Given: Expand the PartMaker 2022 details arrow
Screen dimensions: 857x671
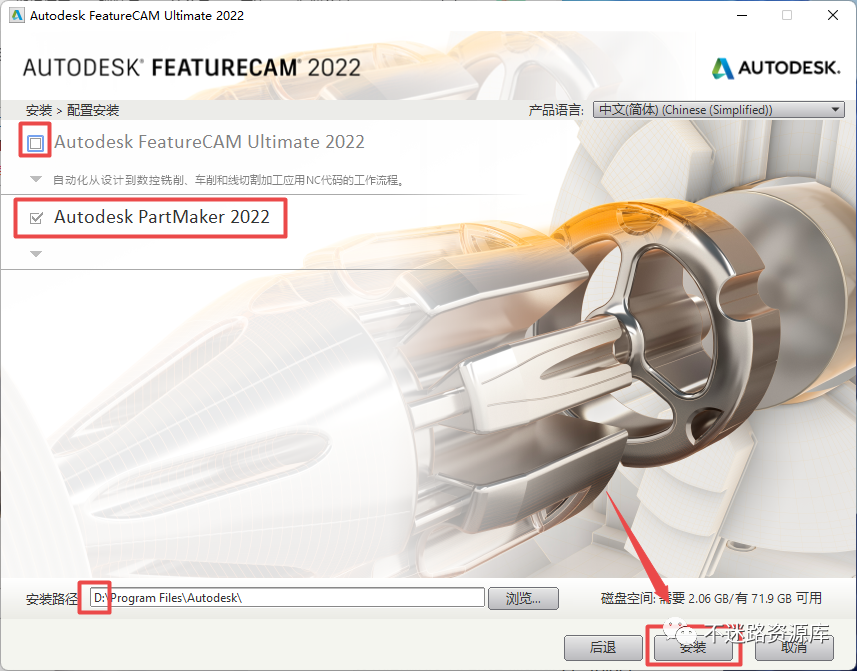Looking at the screenshot, I should tap(36, 254).
